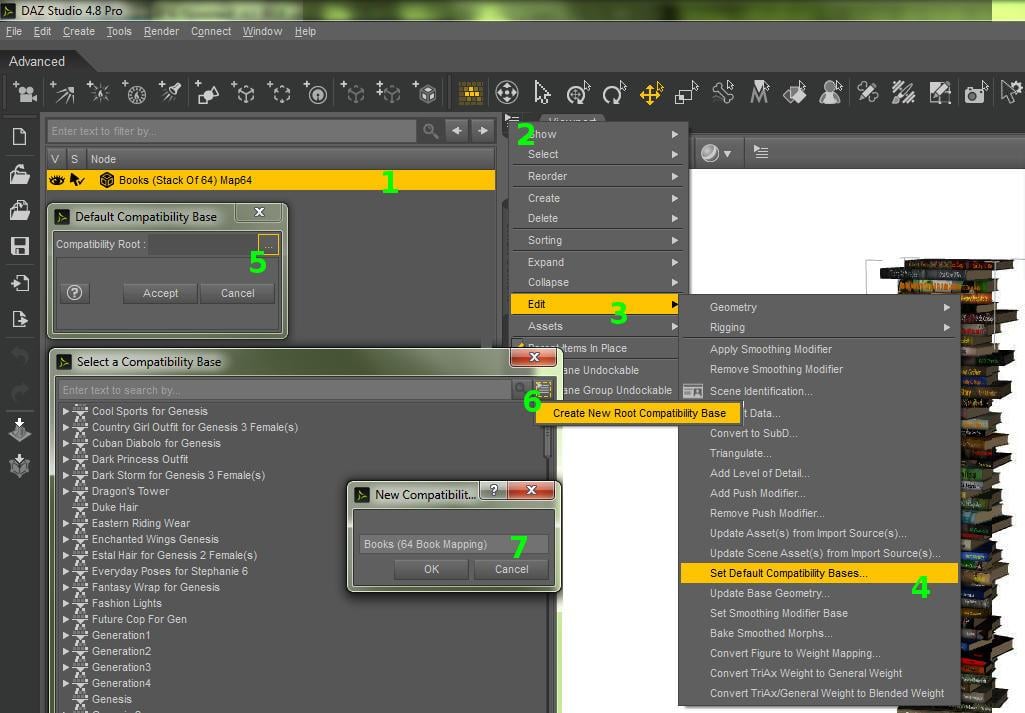Click the previous arrow button in Scene filter

tap(457, 131)
